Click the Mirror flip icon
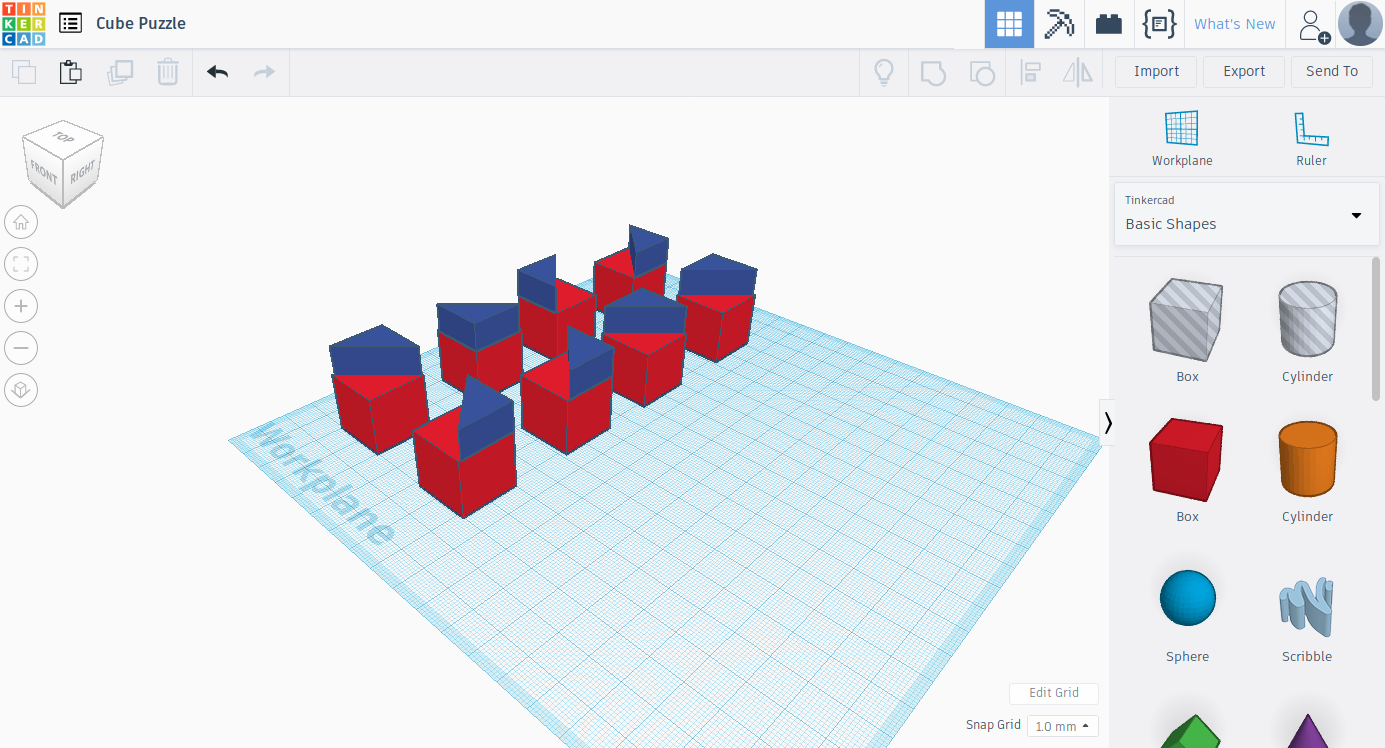The width and height of the screenshot is (1385, 748). [x=1077, y=72]
